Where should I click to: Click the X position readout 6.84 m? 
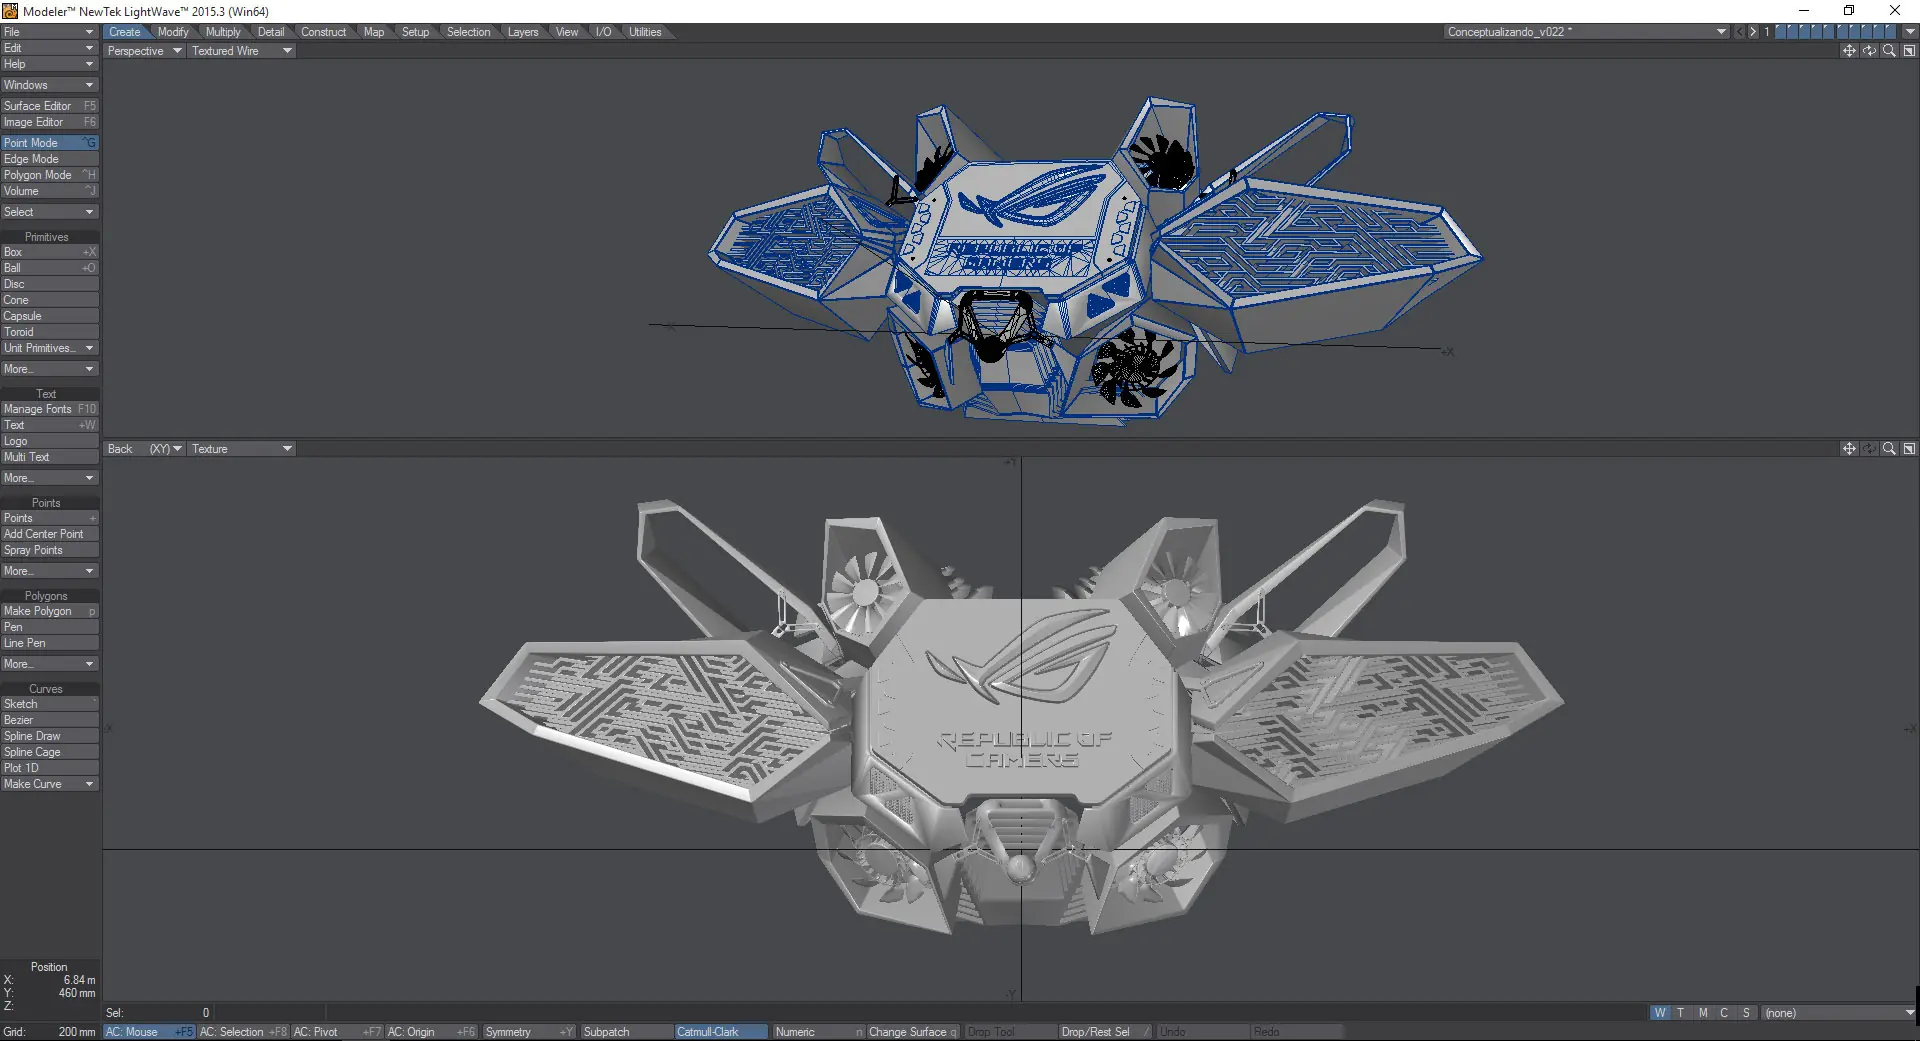(78, 980)
